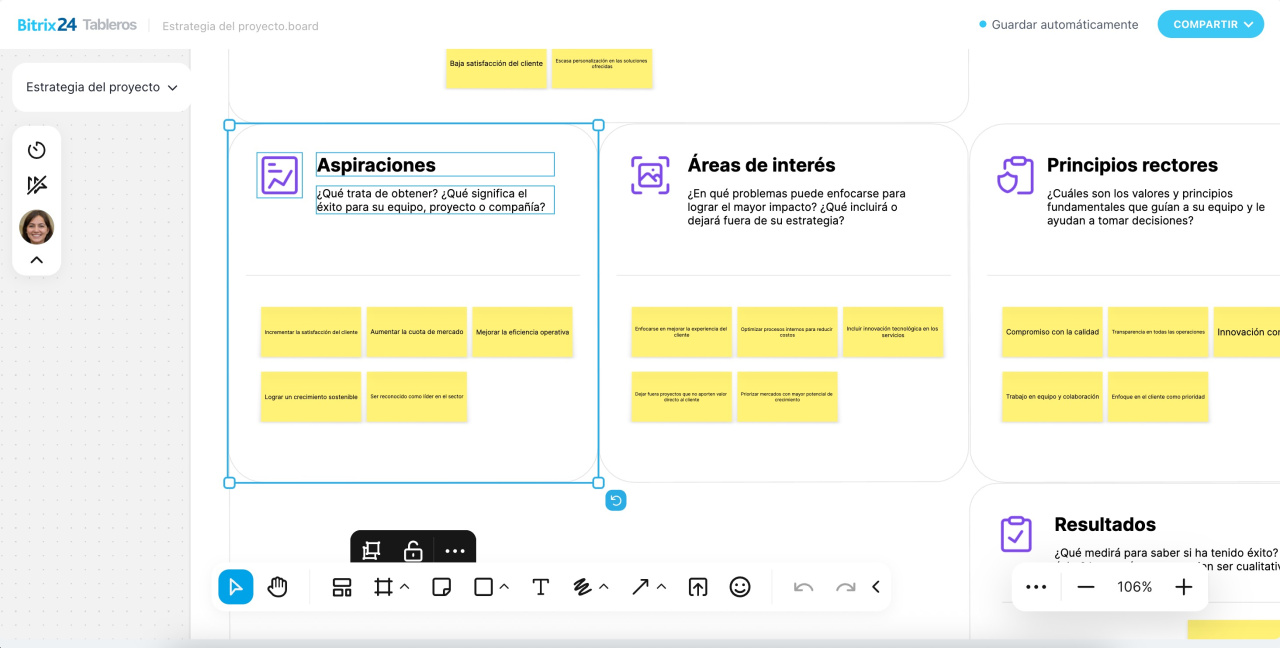Open the emoji sticker picker
Screen dimensions: 1280x648
(x=740, y=587)
